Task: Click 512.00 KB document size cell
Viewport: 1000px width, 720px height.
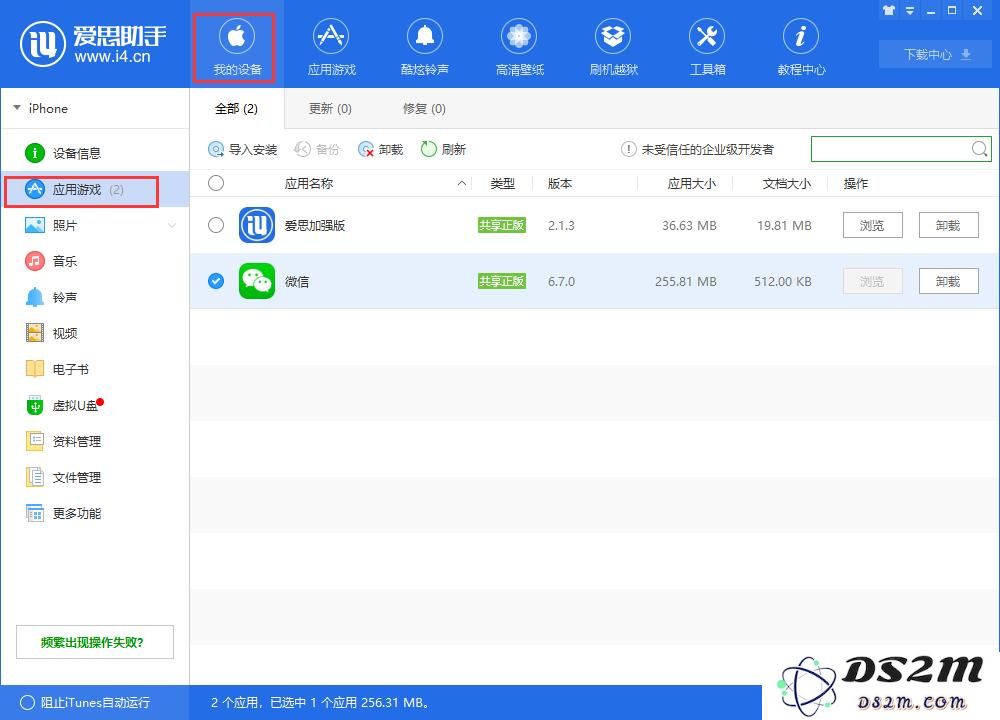Action: [783, 281]
